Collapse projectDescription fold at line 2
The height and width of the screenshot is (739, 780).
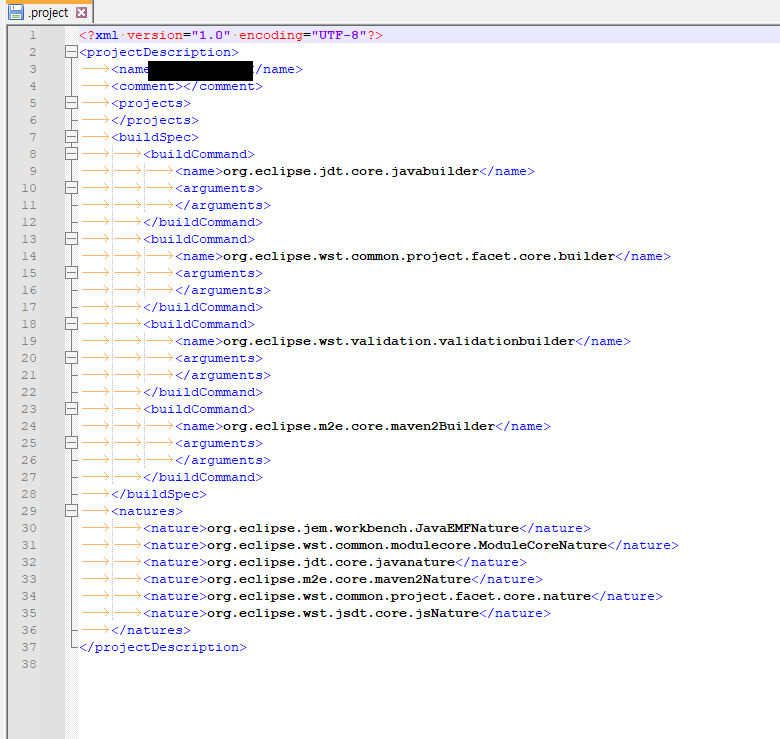72,52
